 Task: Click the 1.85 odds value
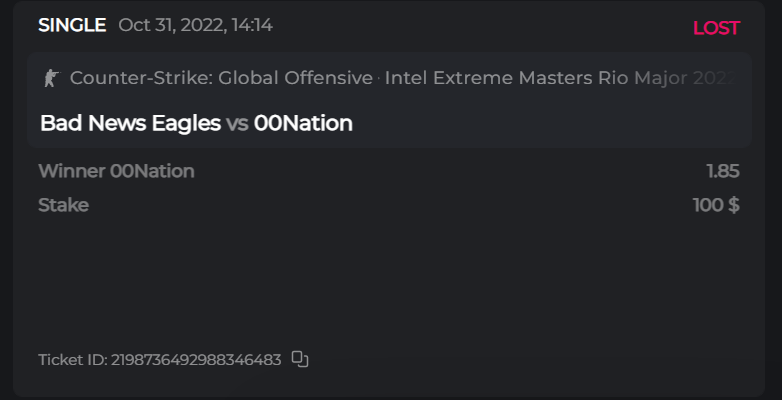point(722,171)
